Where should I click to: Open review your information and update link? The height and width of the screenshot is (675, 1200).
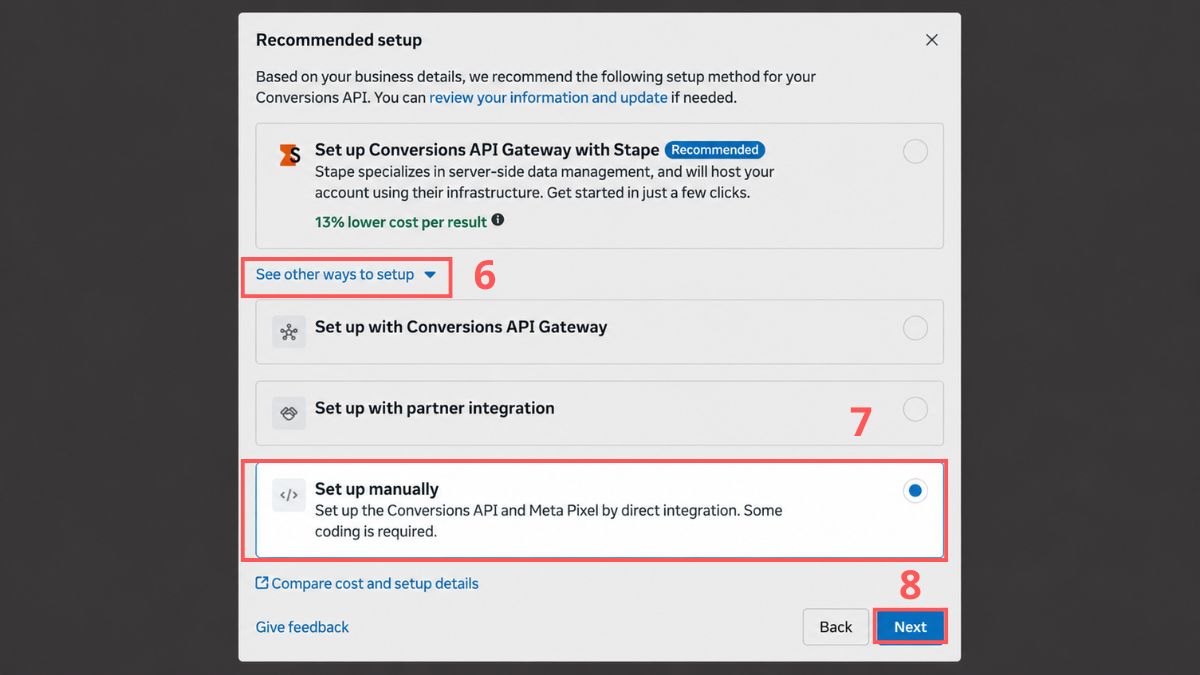coord(548,97)
